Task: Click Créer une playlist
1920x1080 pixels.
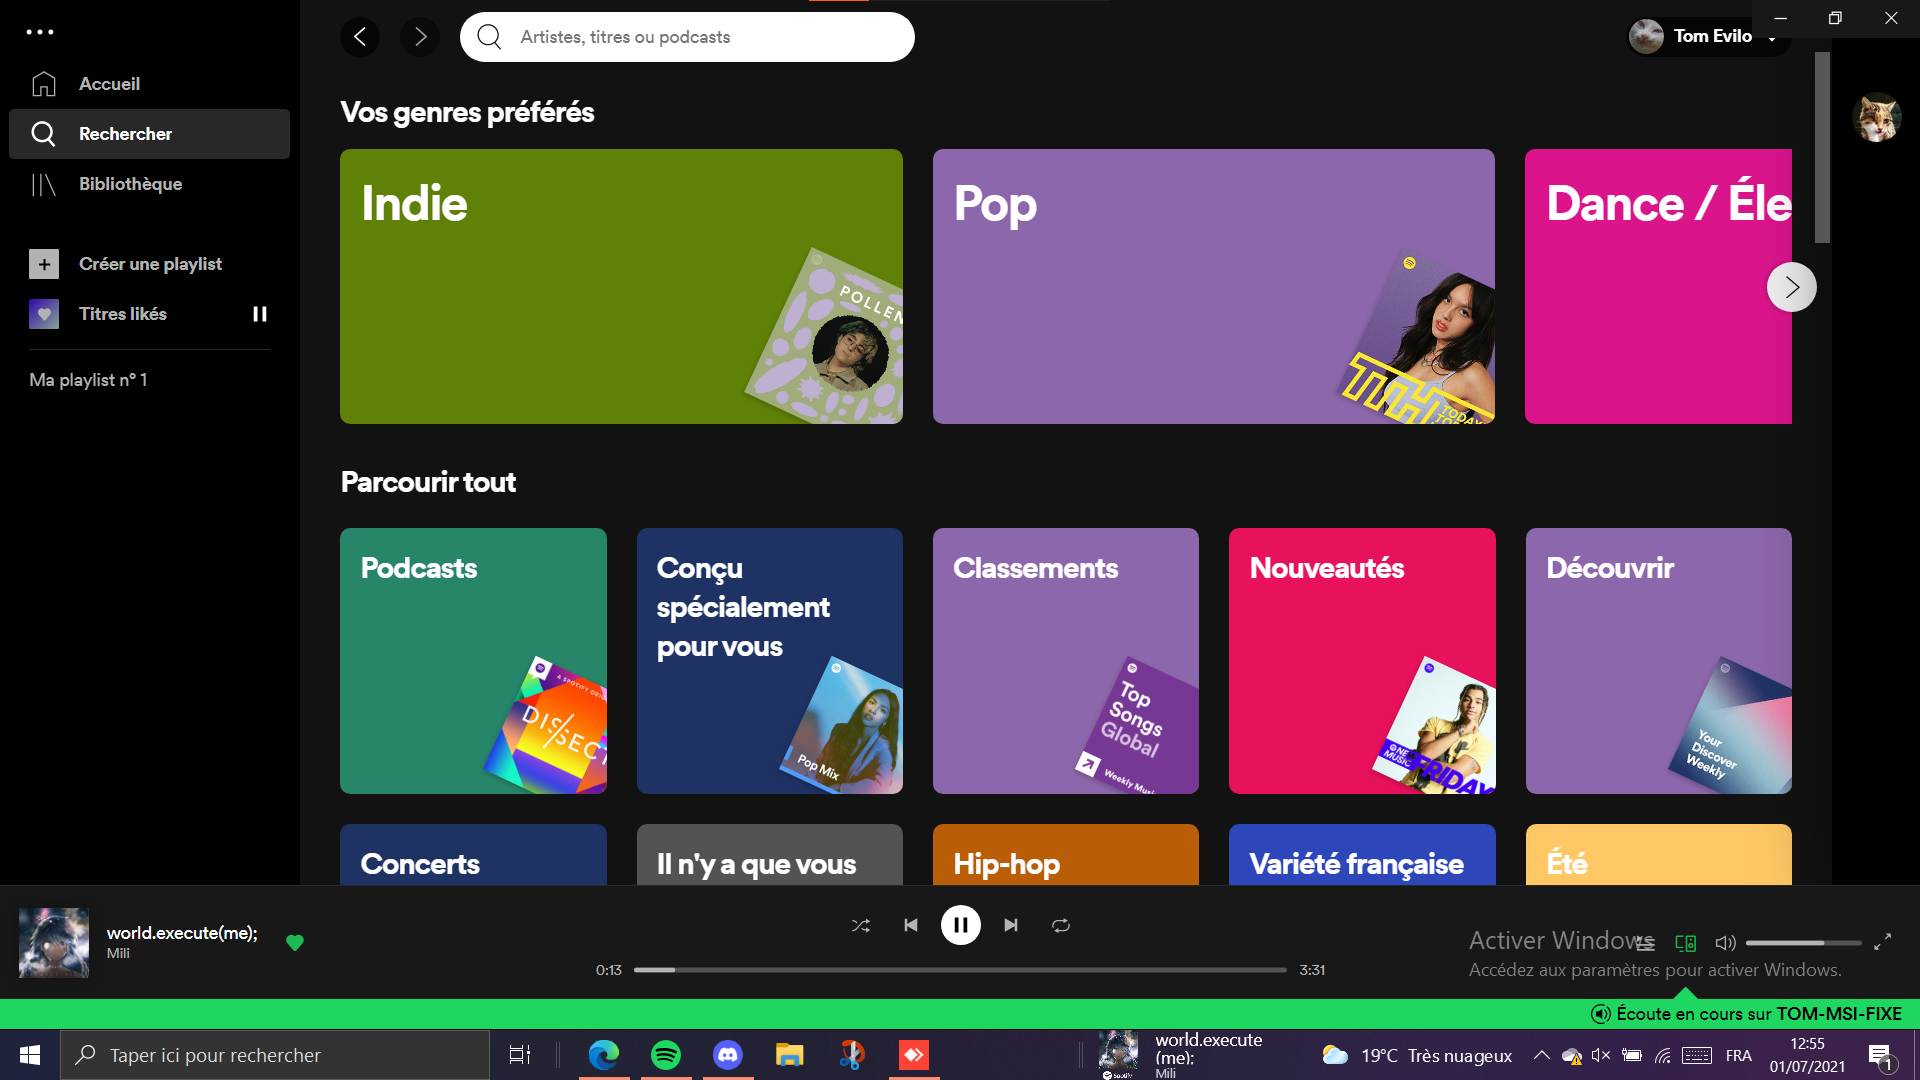Action: (150, 263)
